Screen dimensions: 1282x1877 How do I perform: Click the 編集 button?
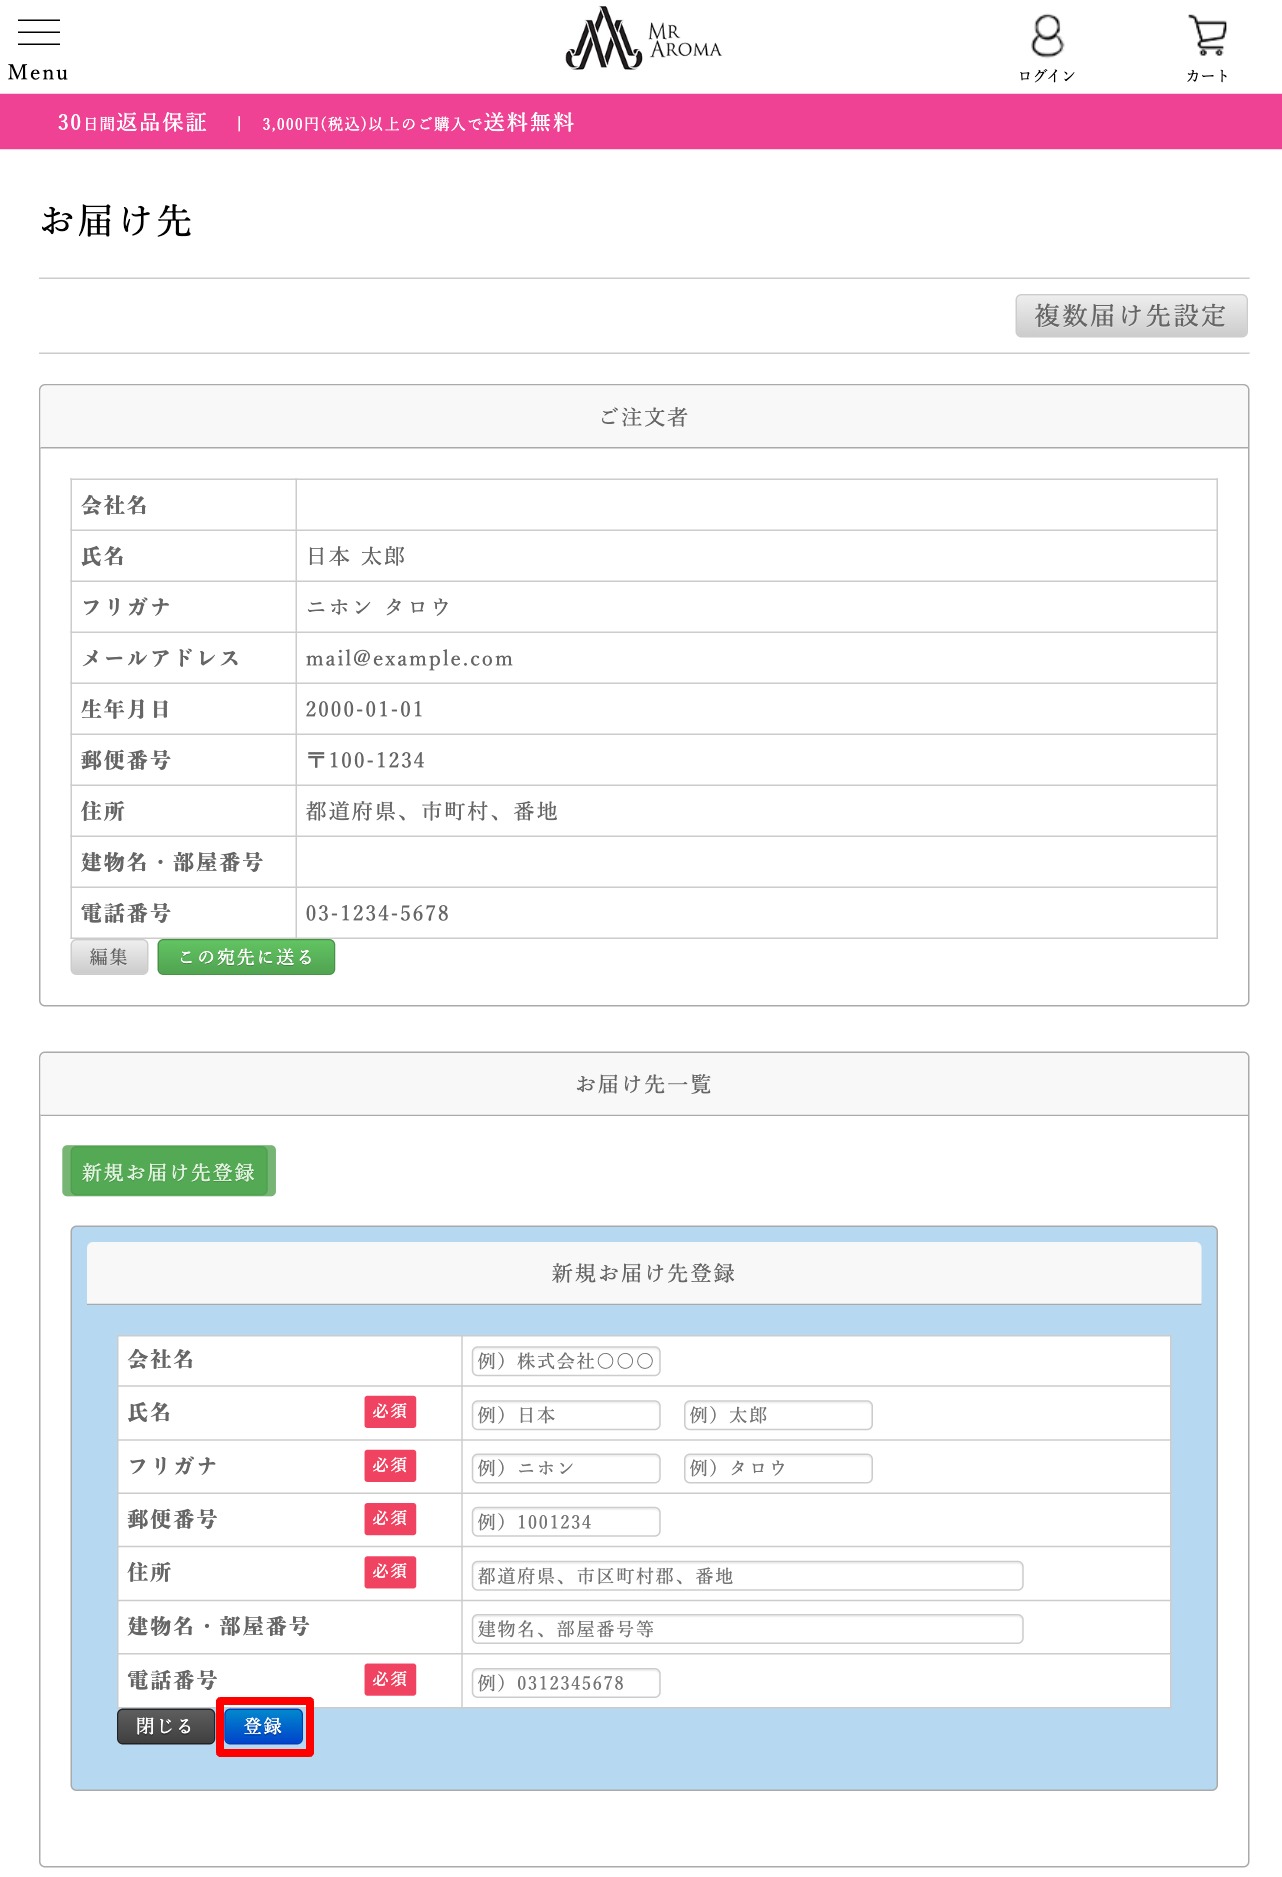click(109, 957)
